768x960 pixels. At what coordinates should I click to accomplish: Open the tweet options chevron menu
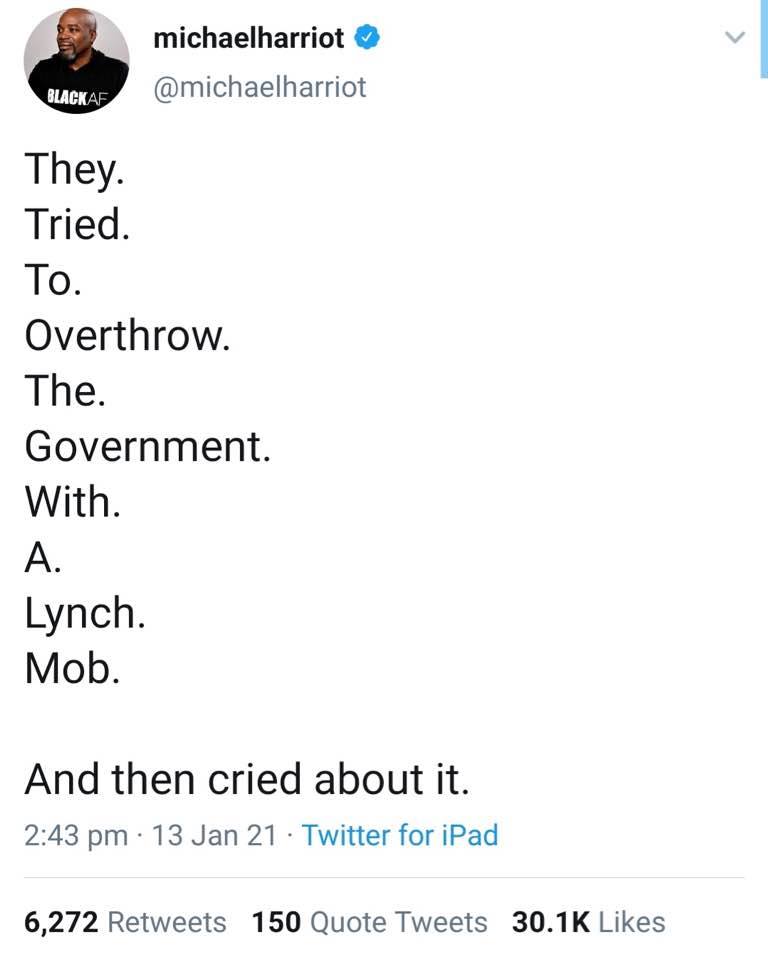pyautogui.click(x=735, y=39)
